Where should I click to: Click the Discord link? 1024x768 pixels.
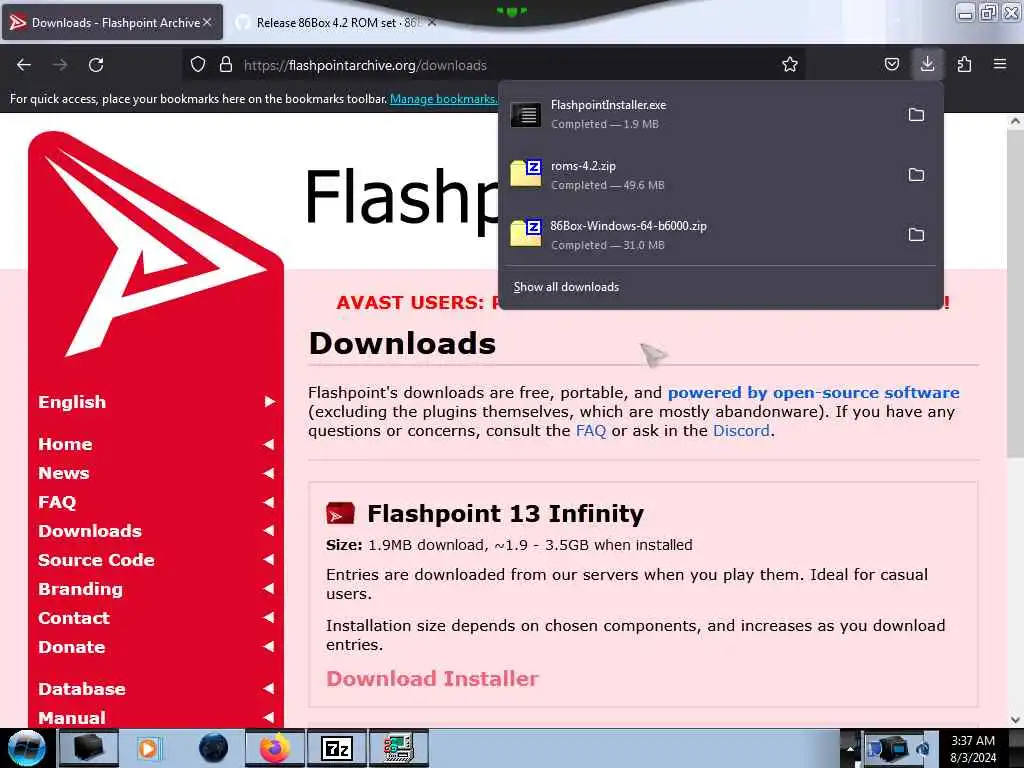741,431
